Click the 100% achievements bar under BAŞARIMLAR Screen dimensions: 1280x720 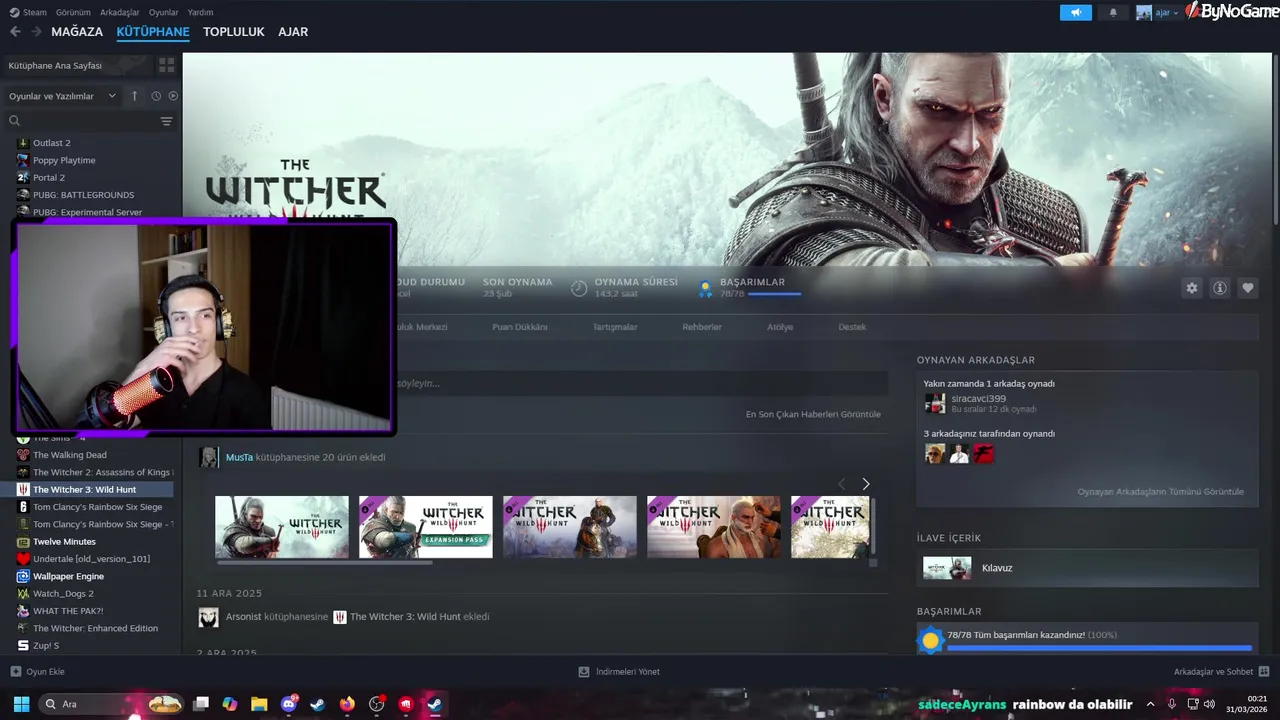(1099, 648)
